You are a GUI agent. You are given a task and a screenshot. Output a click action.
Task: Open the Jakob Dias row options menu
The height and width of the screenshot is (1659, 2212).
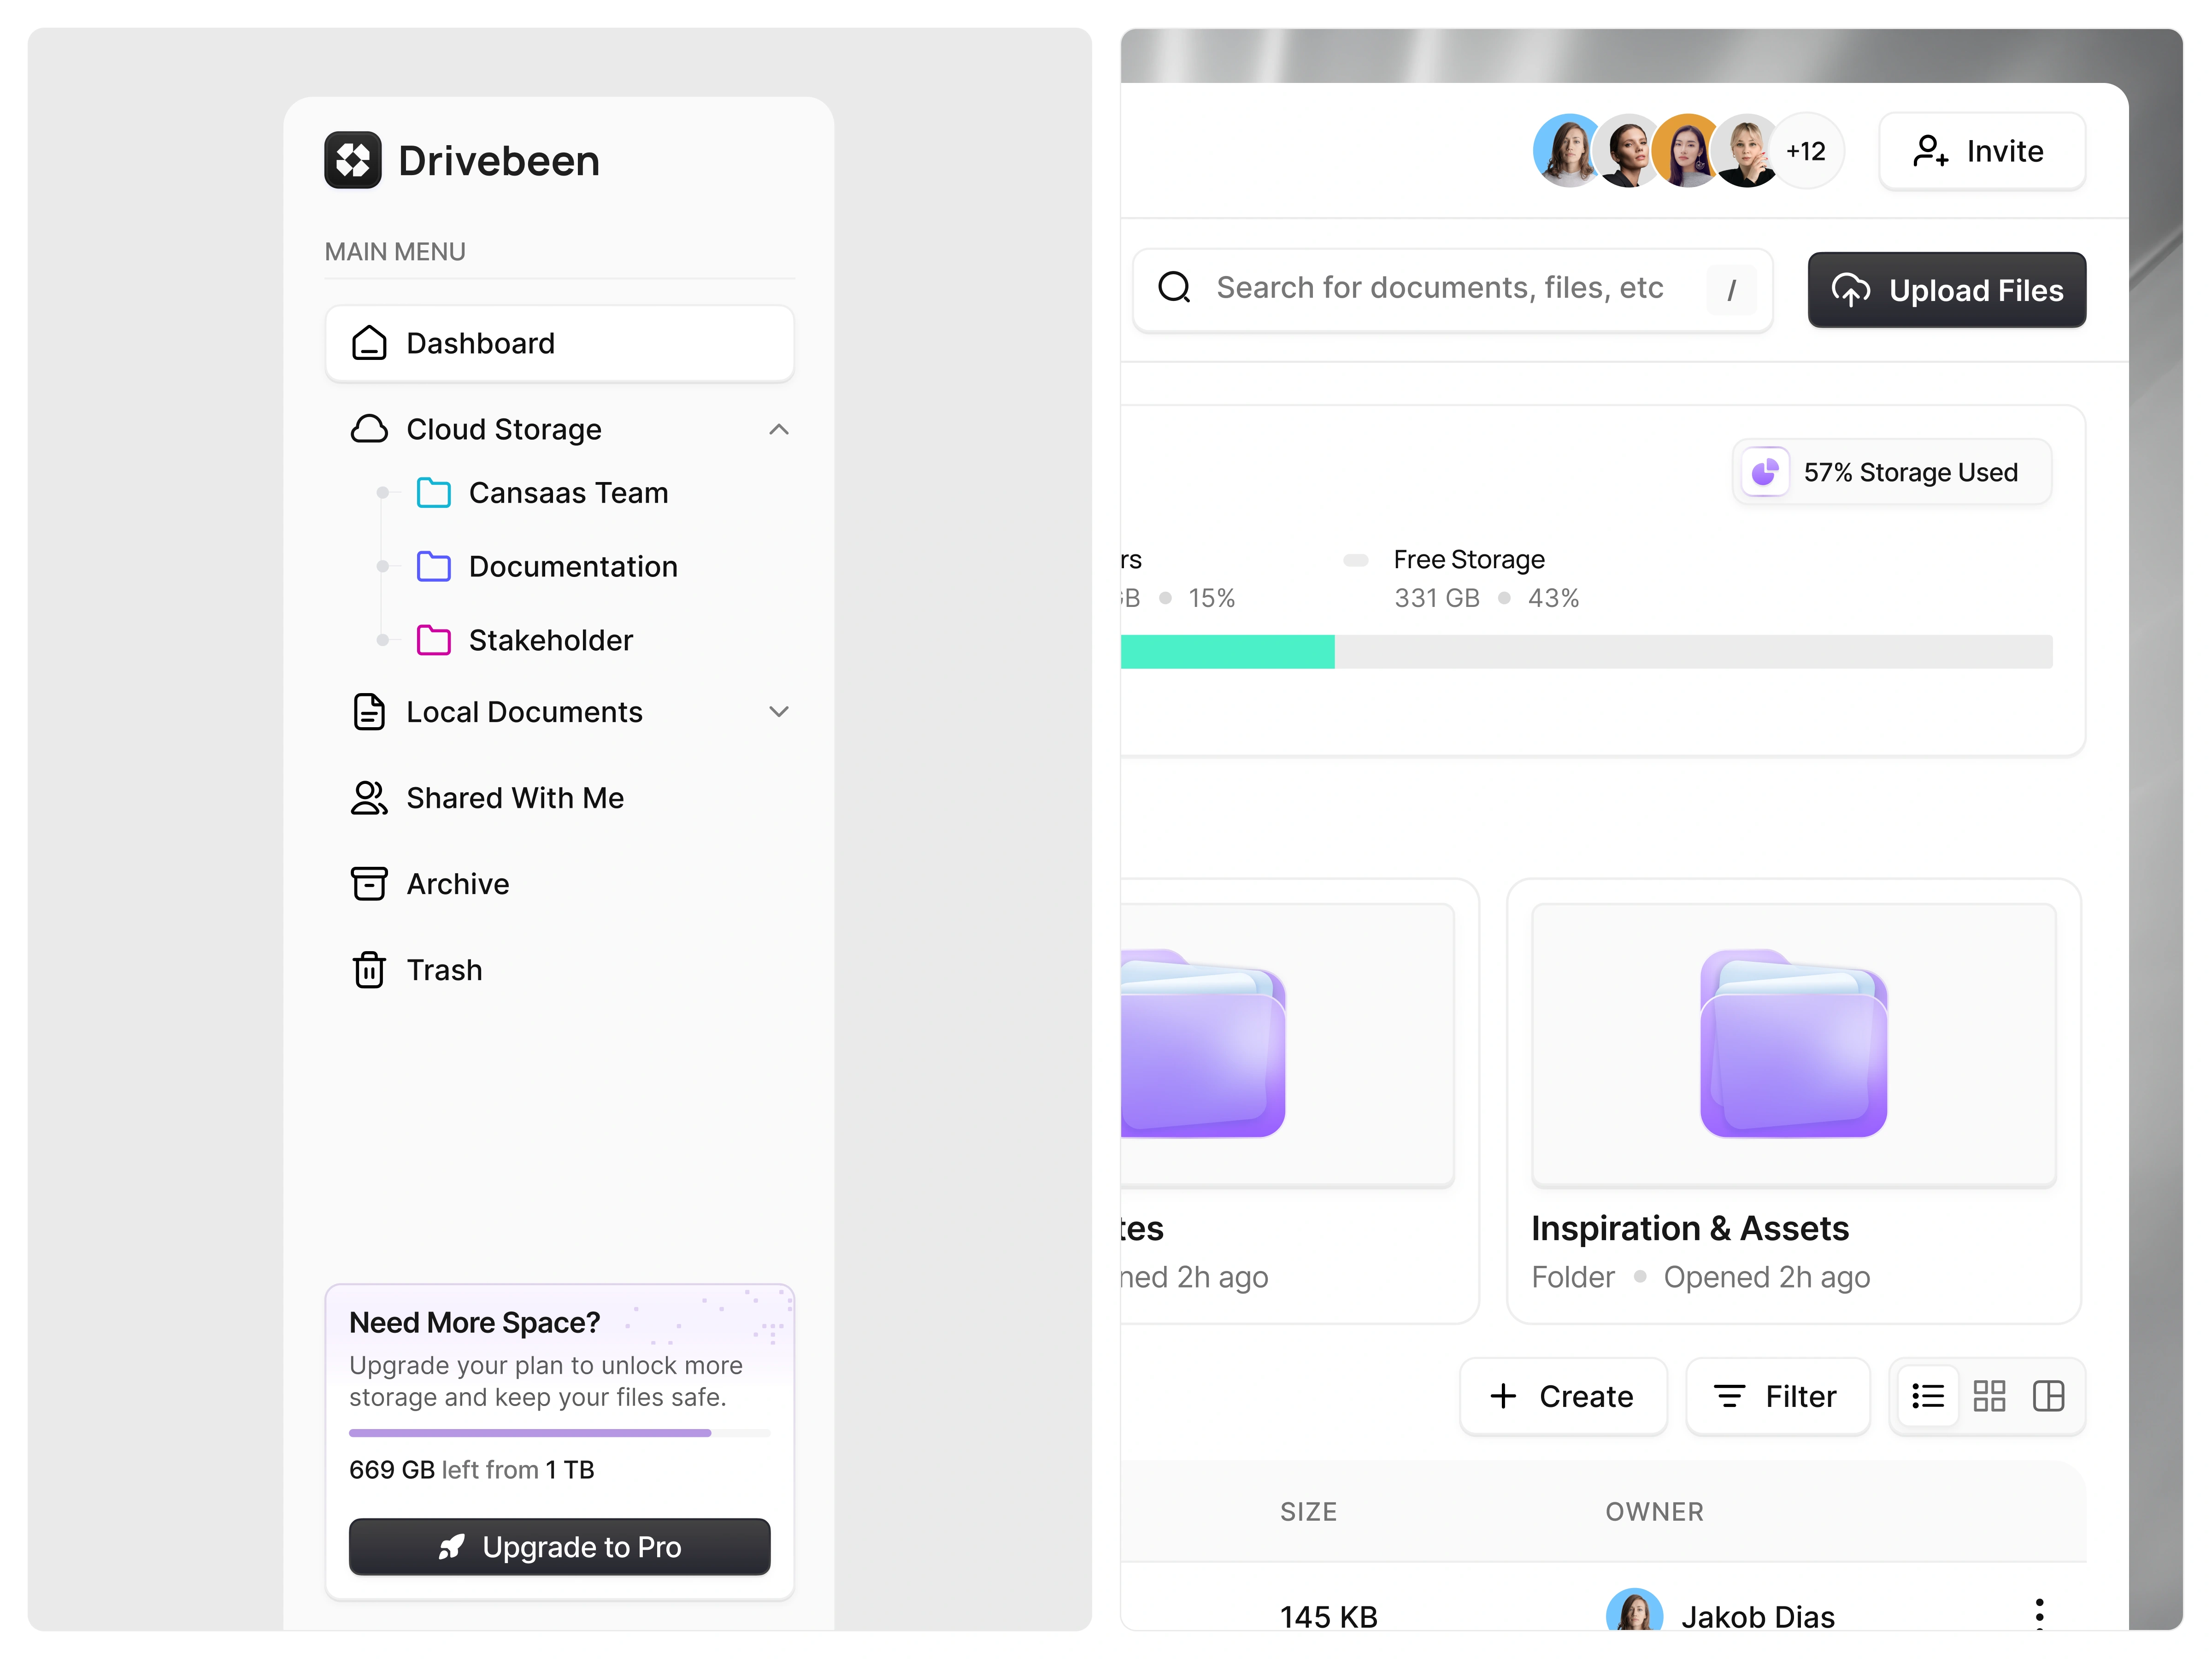pos(2039,1613)
